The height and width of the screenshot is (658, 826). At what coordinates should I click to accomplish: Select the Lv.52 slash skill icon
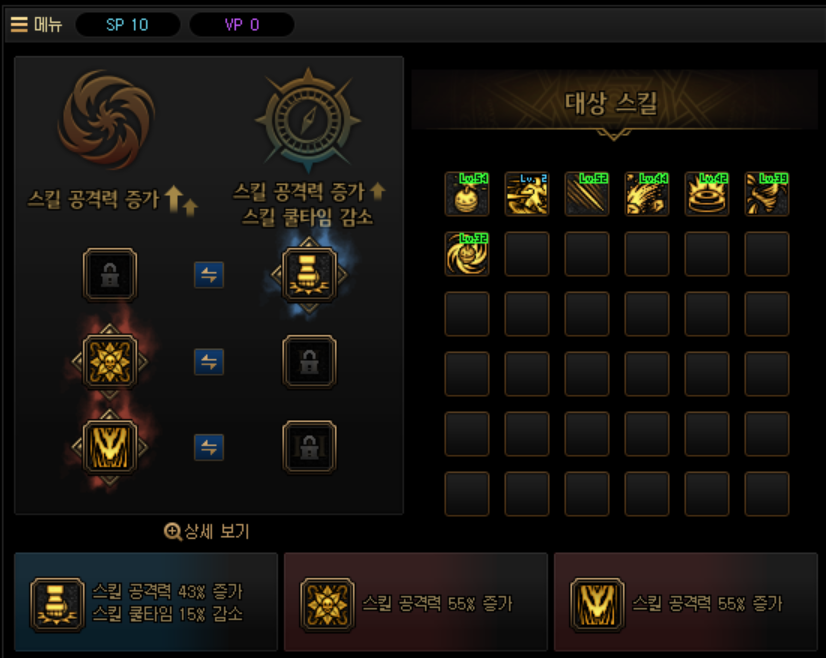[x=587, y=194]
